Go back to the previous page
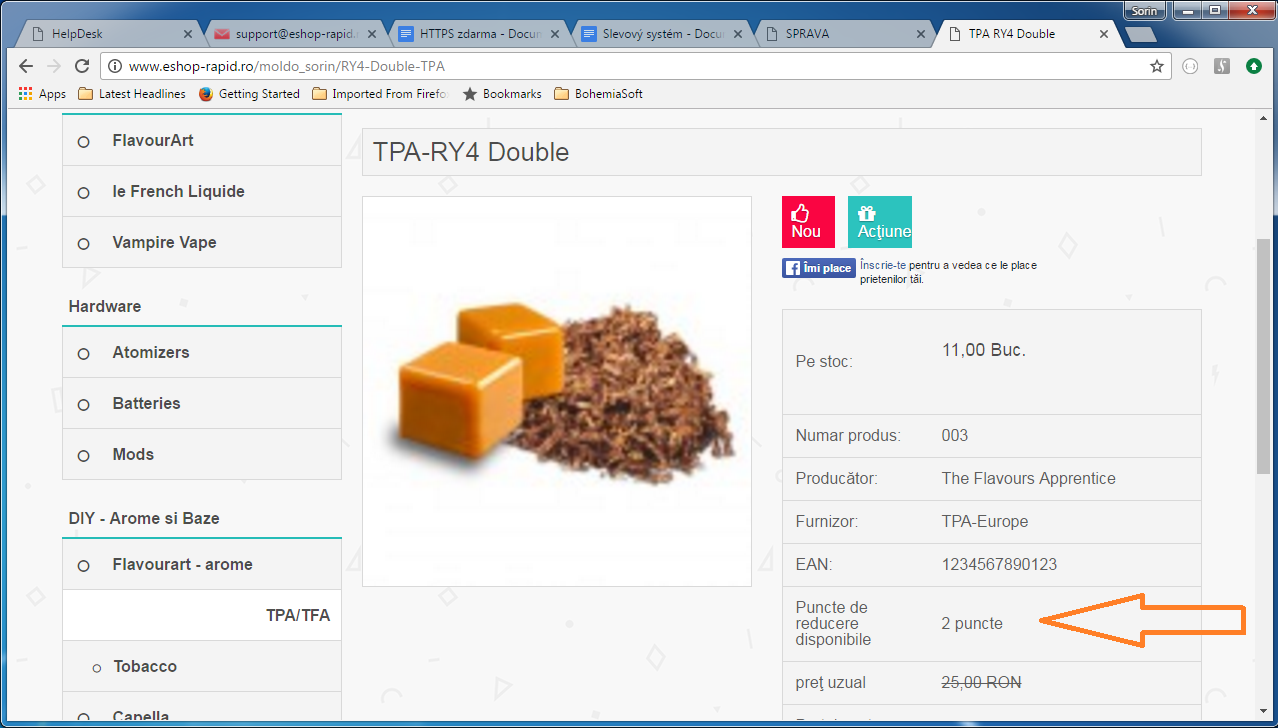 (27, 66)
